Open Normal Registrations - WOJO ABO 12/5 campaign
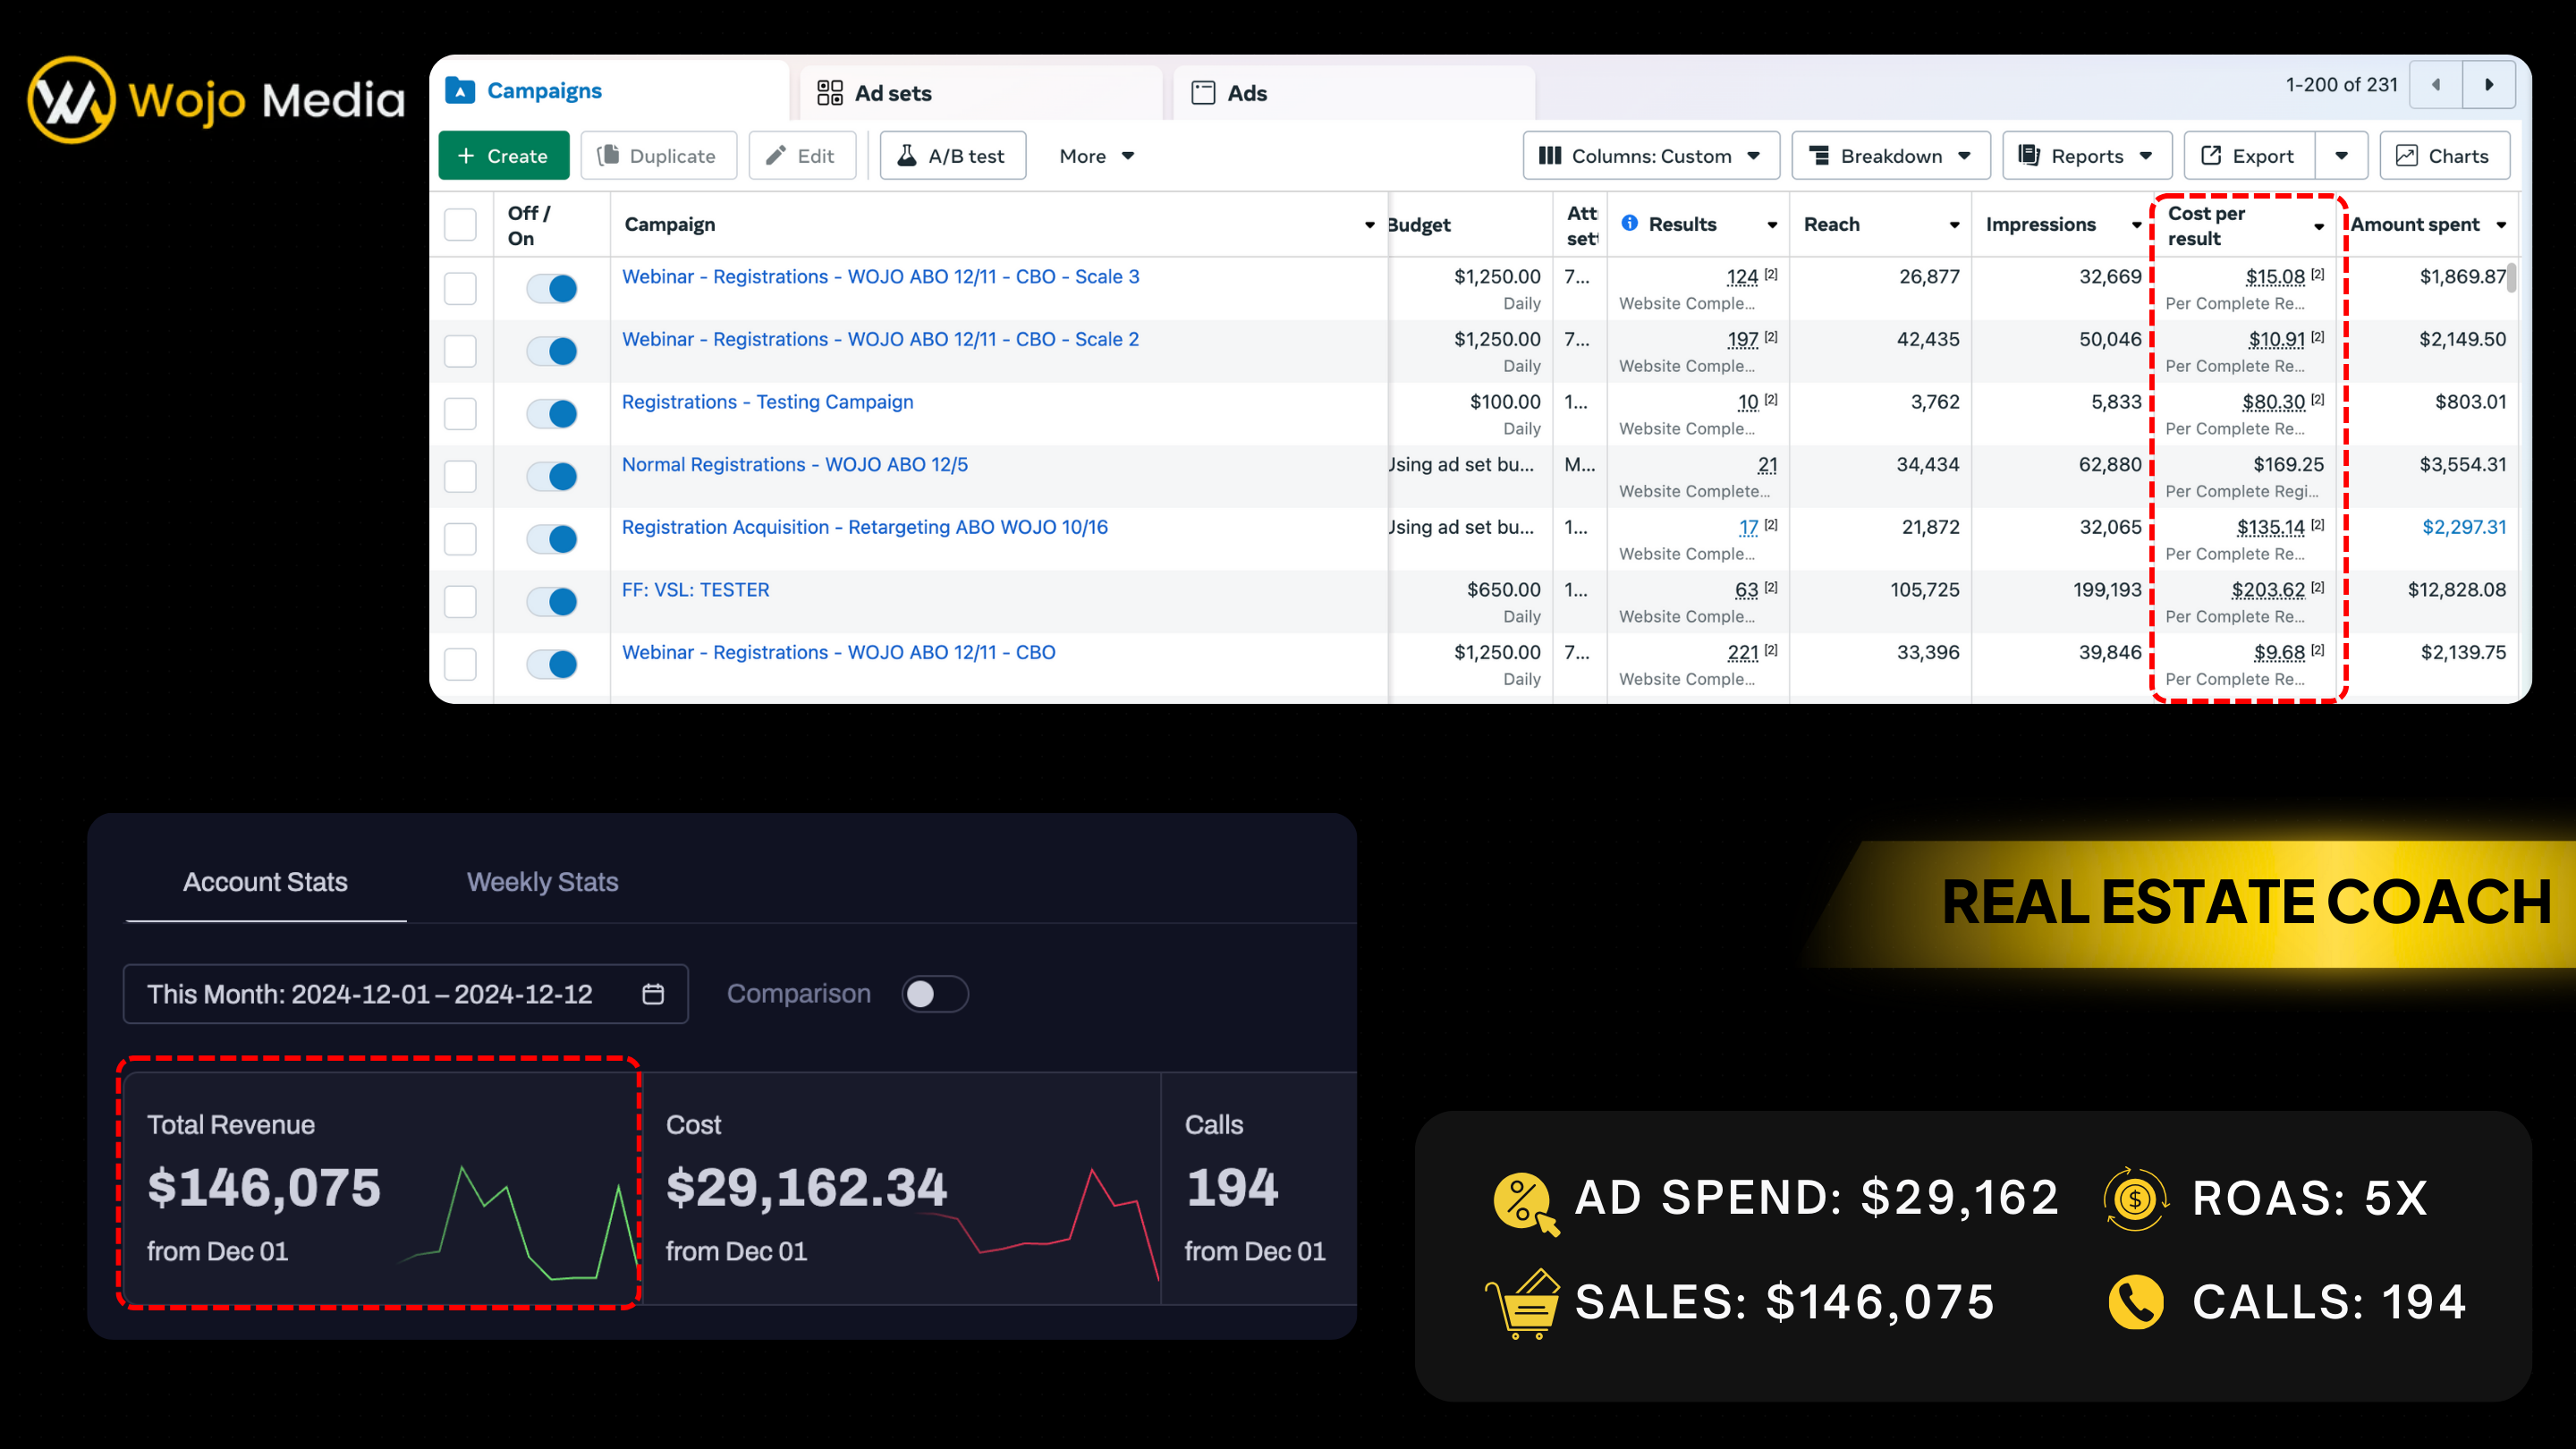Screen dimensions: 2576x1449 tap(794, 465)
